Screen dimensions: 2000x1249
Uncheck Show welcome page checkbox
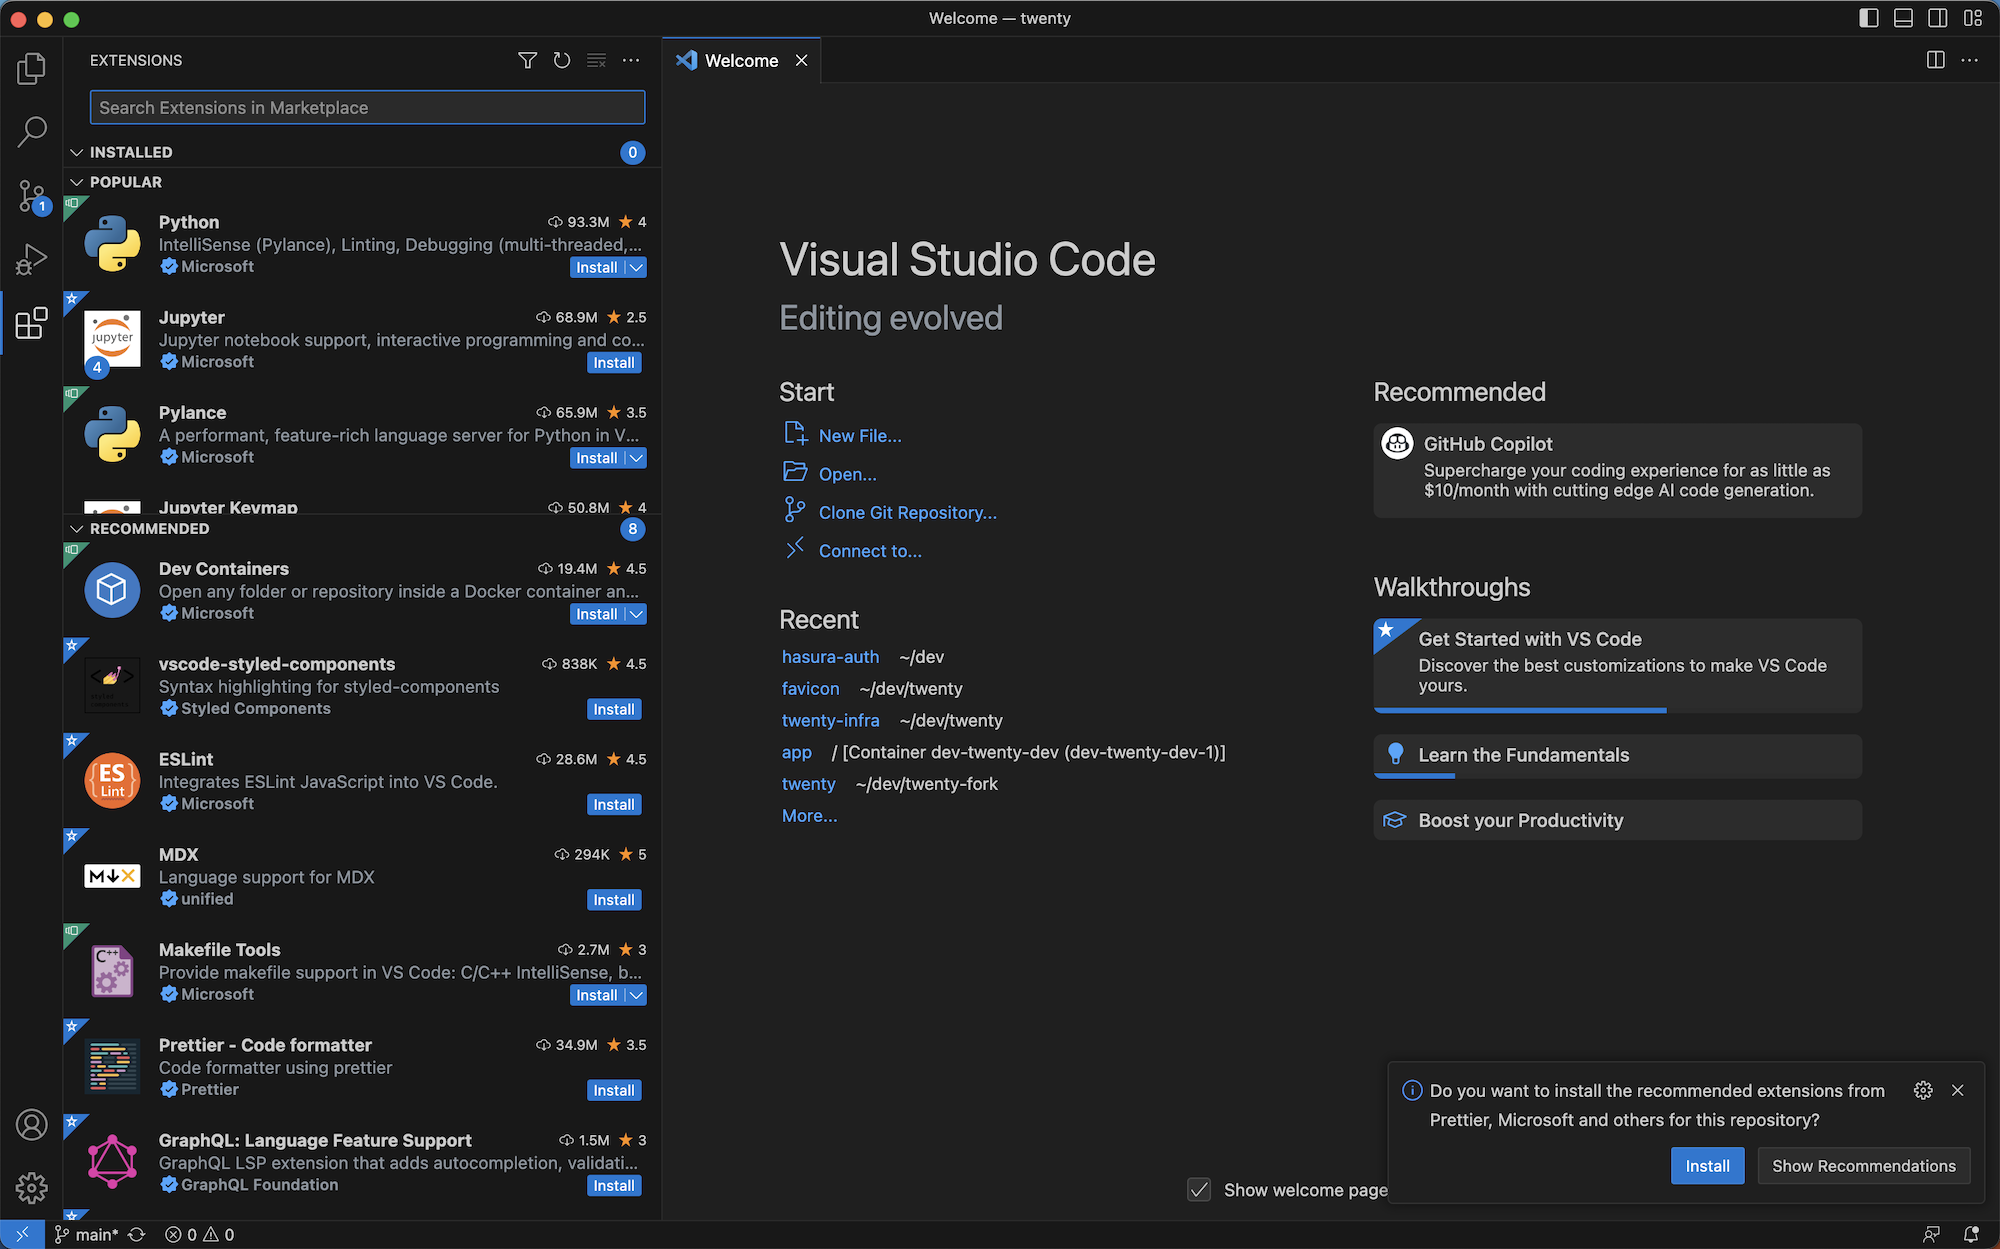[1198, 1190]
